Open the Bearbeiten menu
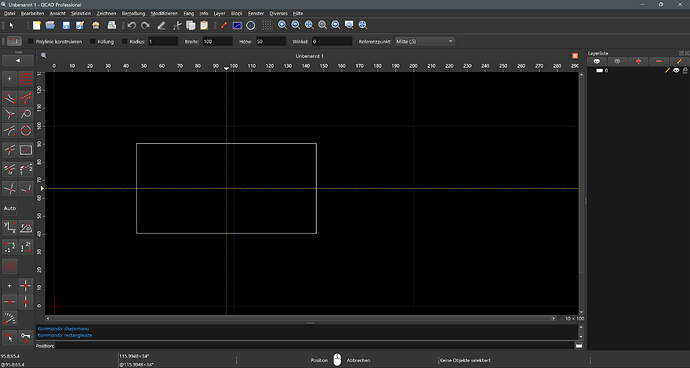 pyautogui.click(x=33, y=13)
